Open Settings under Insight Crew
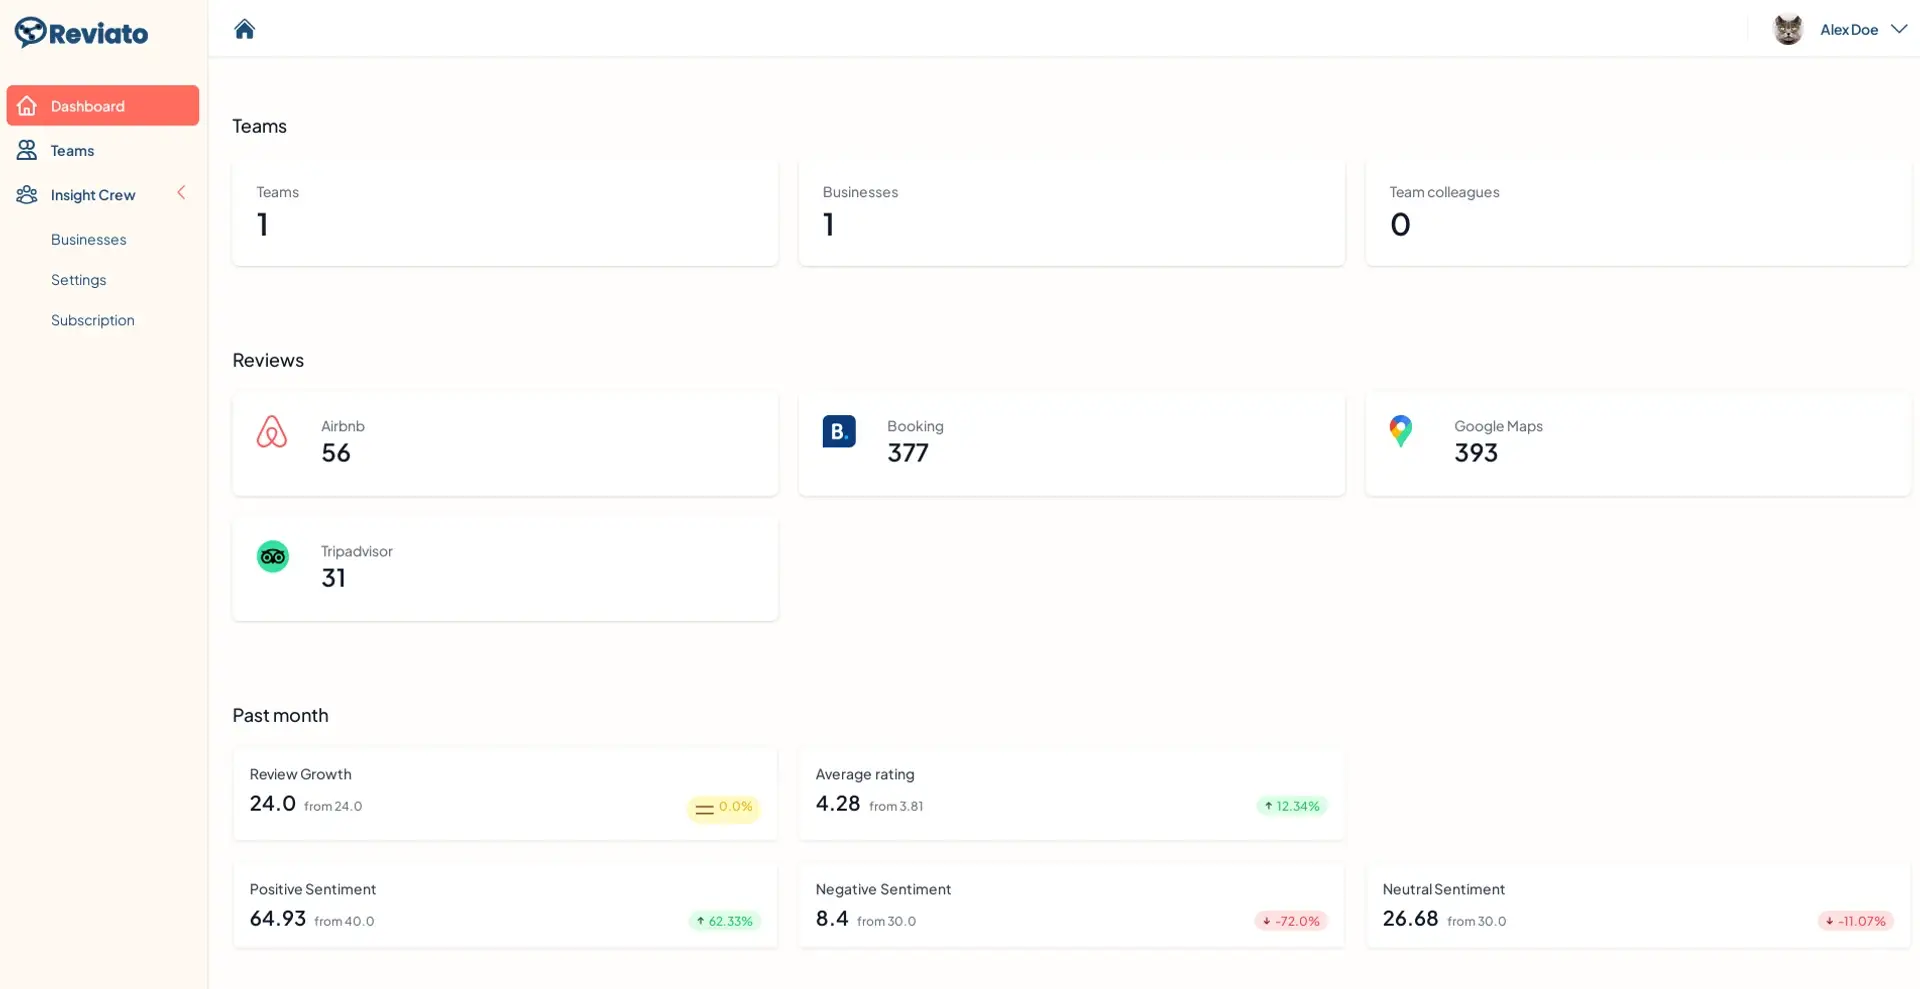This screenshot has height=989, width=1920. coord(78,280)
